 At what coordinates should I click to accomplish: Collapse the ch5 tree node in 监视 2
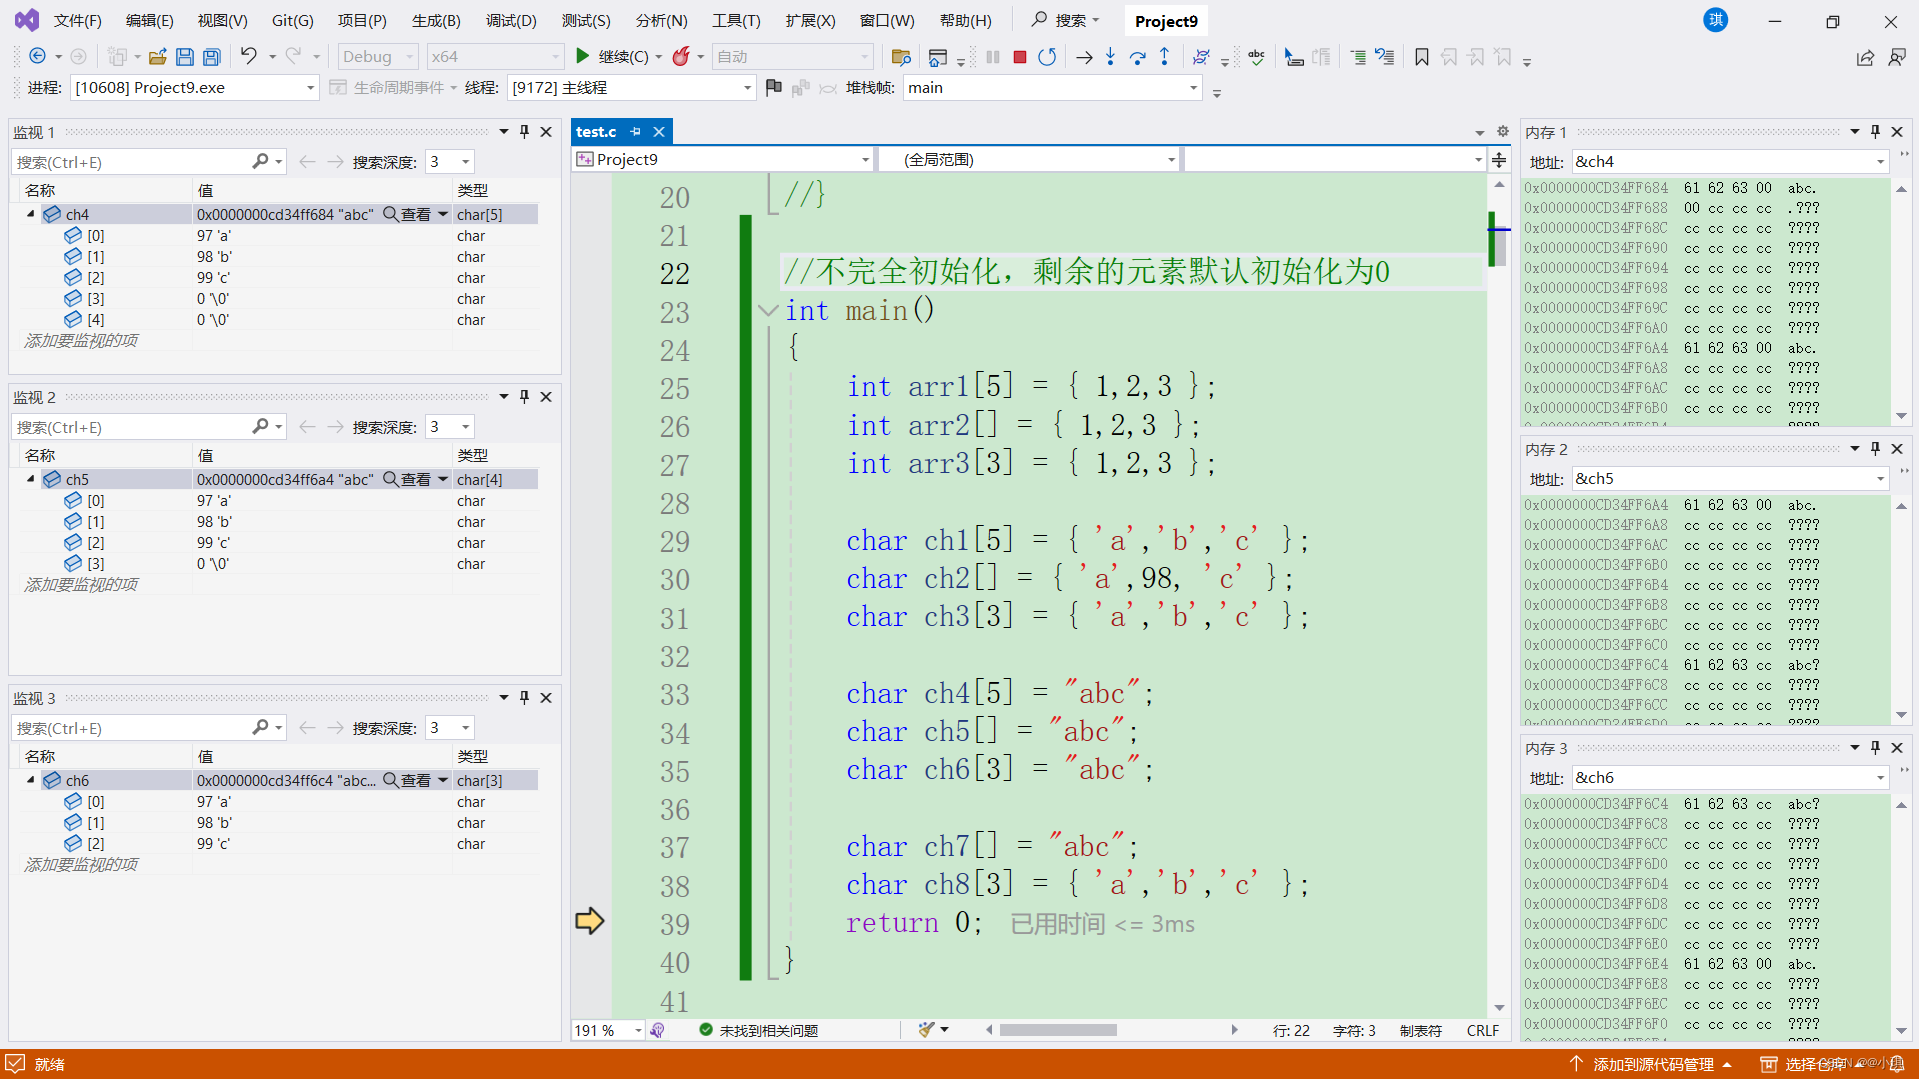pyautogui.click(x=30, y=479)
